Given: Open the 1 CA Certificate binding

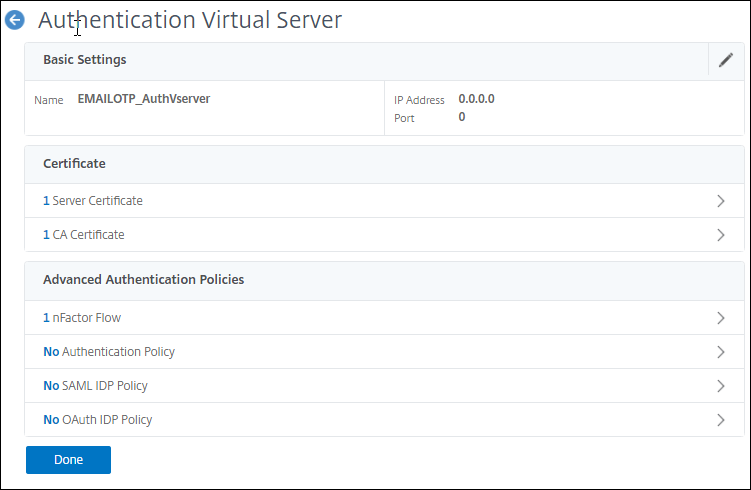Looking at the screenshot, I should pos(84,235).
